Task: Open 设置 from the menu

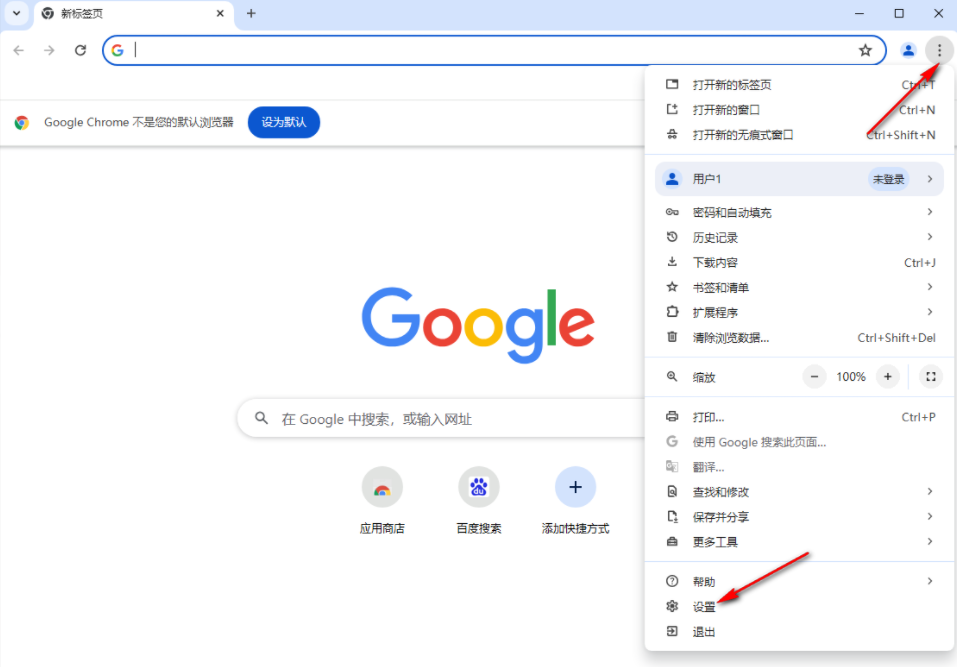Action: click(x=800, y=607)
